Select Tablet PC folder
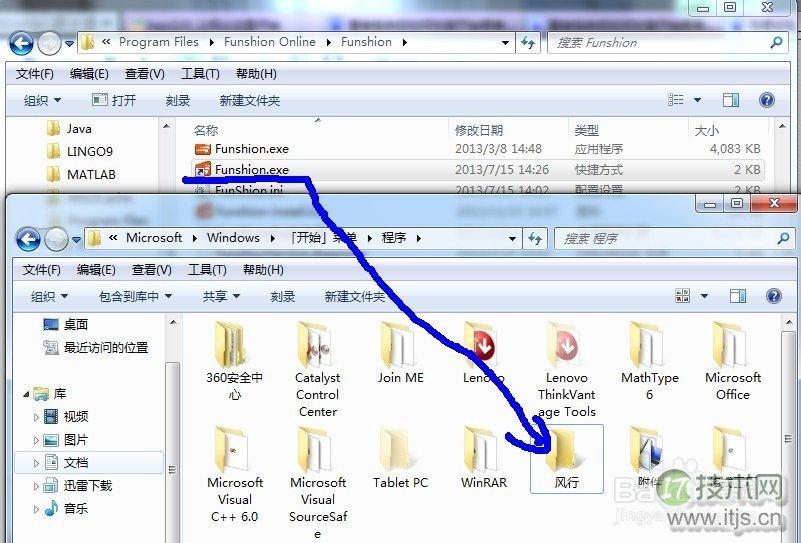Screen dimensions: 801x543 400,458
